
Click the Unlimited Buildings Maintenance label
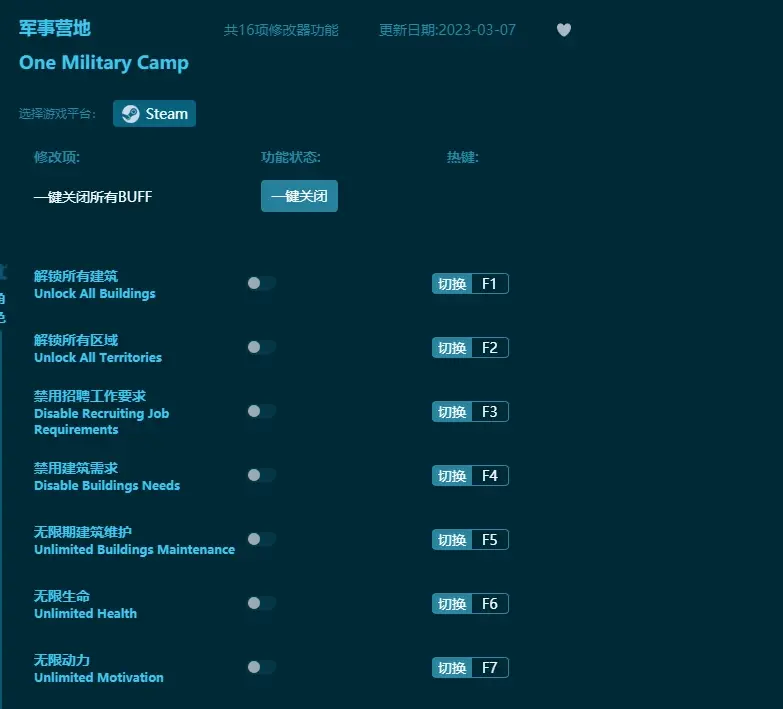coord(134,549)
